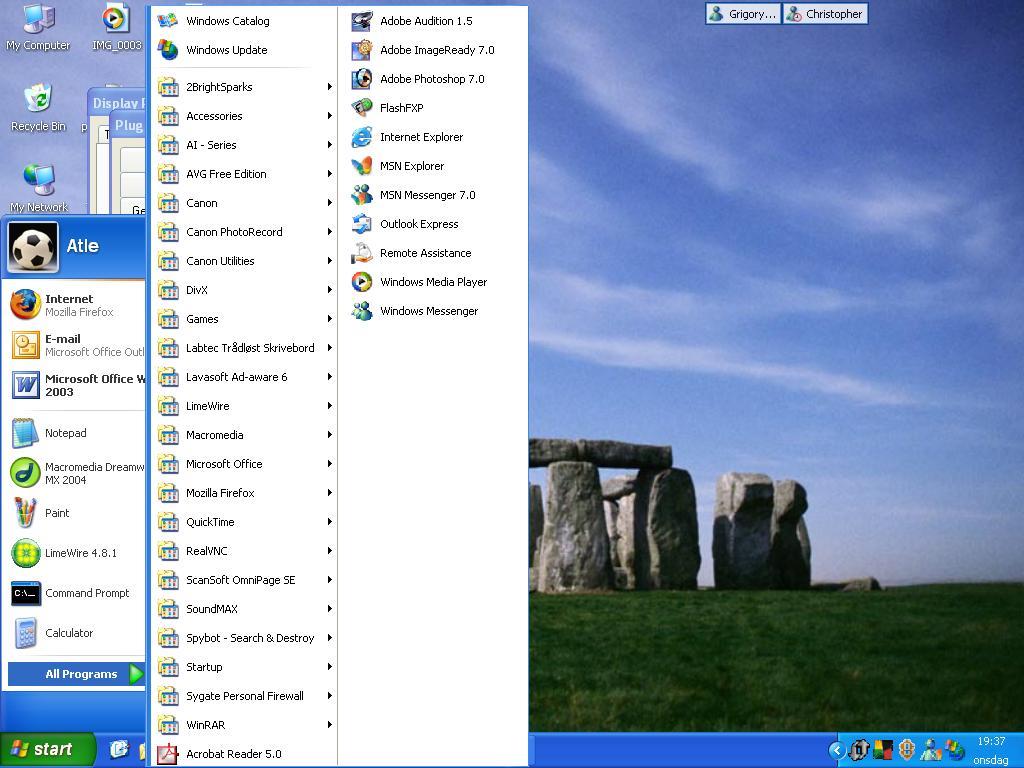
Task: Open Acrobat Reader 5.0 icon
Action: [168, 754]
